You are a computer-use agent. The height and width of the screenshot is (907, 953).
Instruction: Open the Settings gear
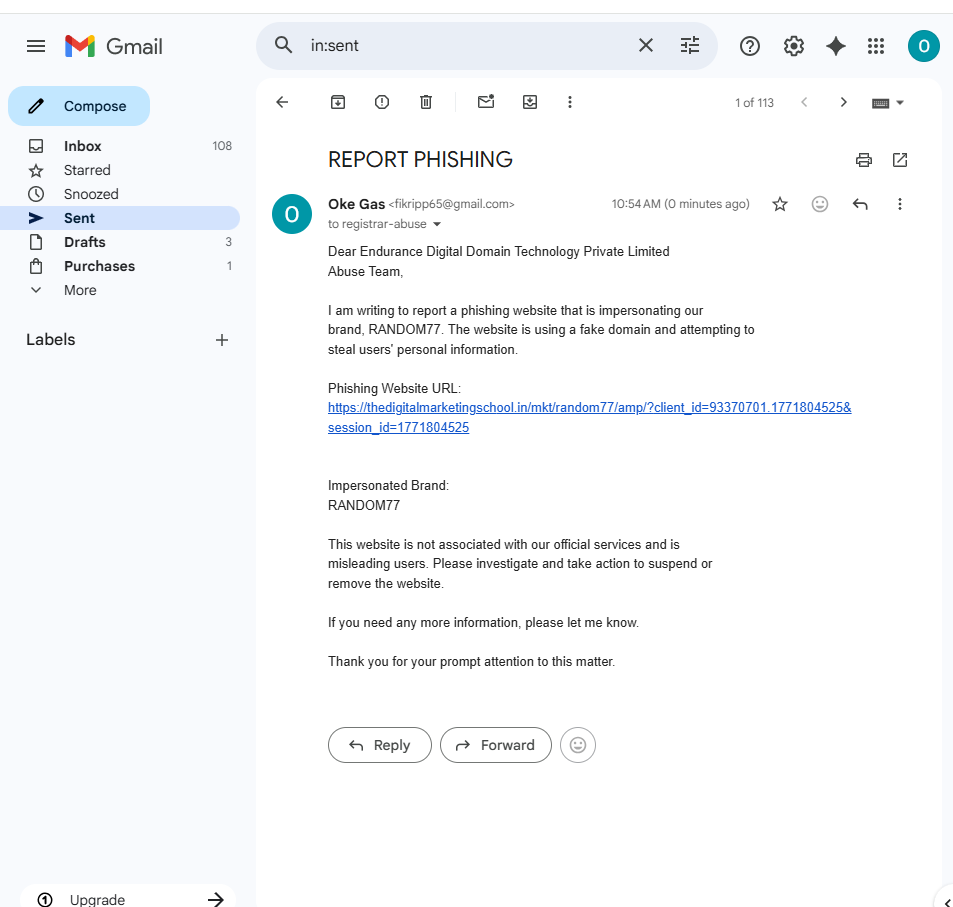point(793,46)
